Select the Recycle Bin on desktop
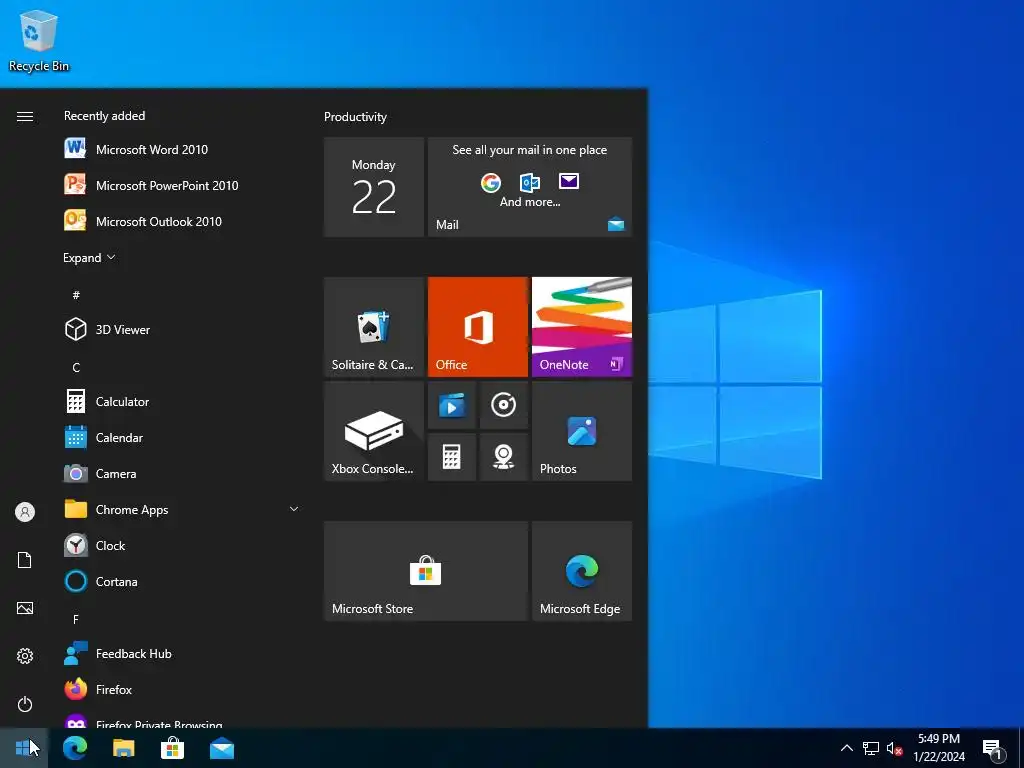1024x768 pixels. point(39,40)
